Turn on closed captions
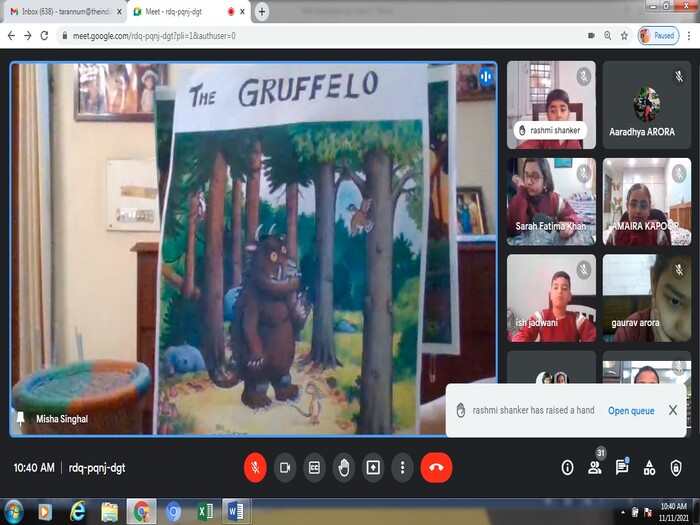The image size is (700, 525). tap(314, 467)
